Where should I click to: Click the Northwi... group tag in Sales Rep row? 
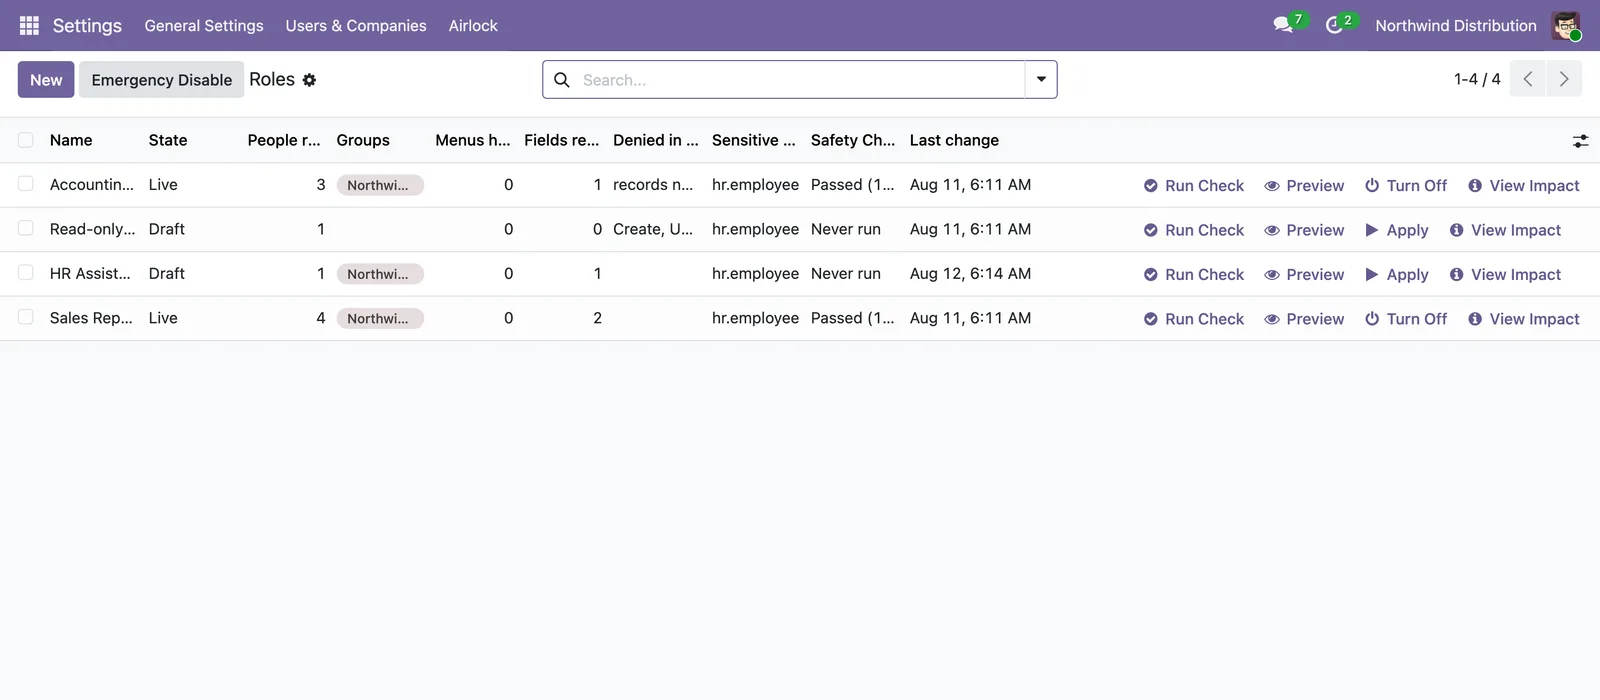click(x=380, y=318)
